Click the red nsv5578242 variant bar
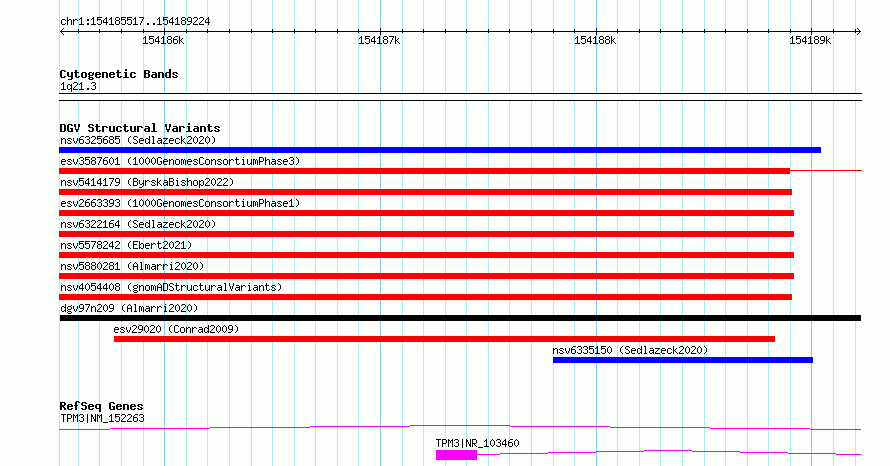Viewport: 890px width, 466px height. (426, 255)
